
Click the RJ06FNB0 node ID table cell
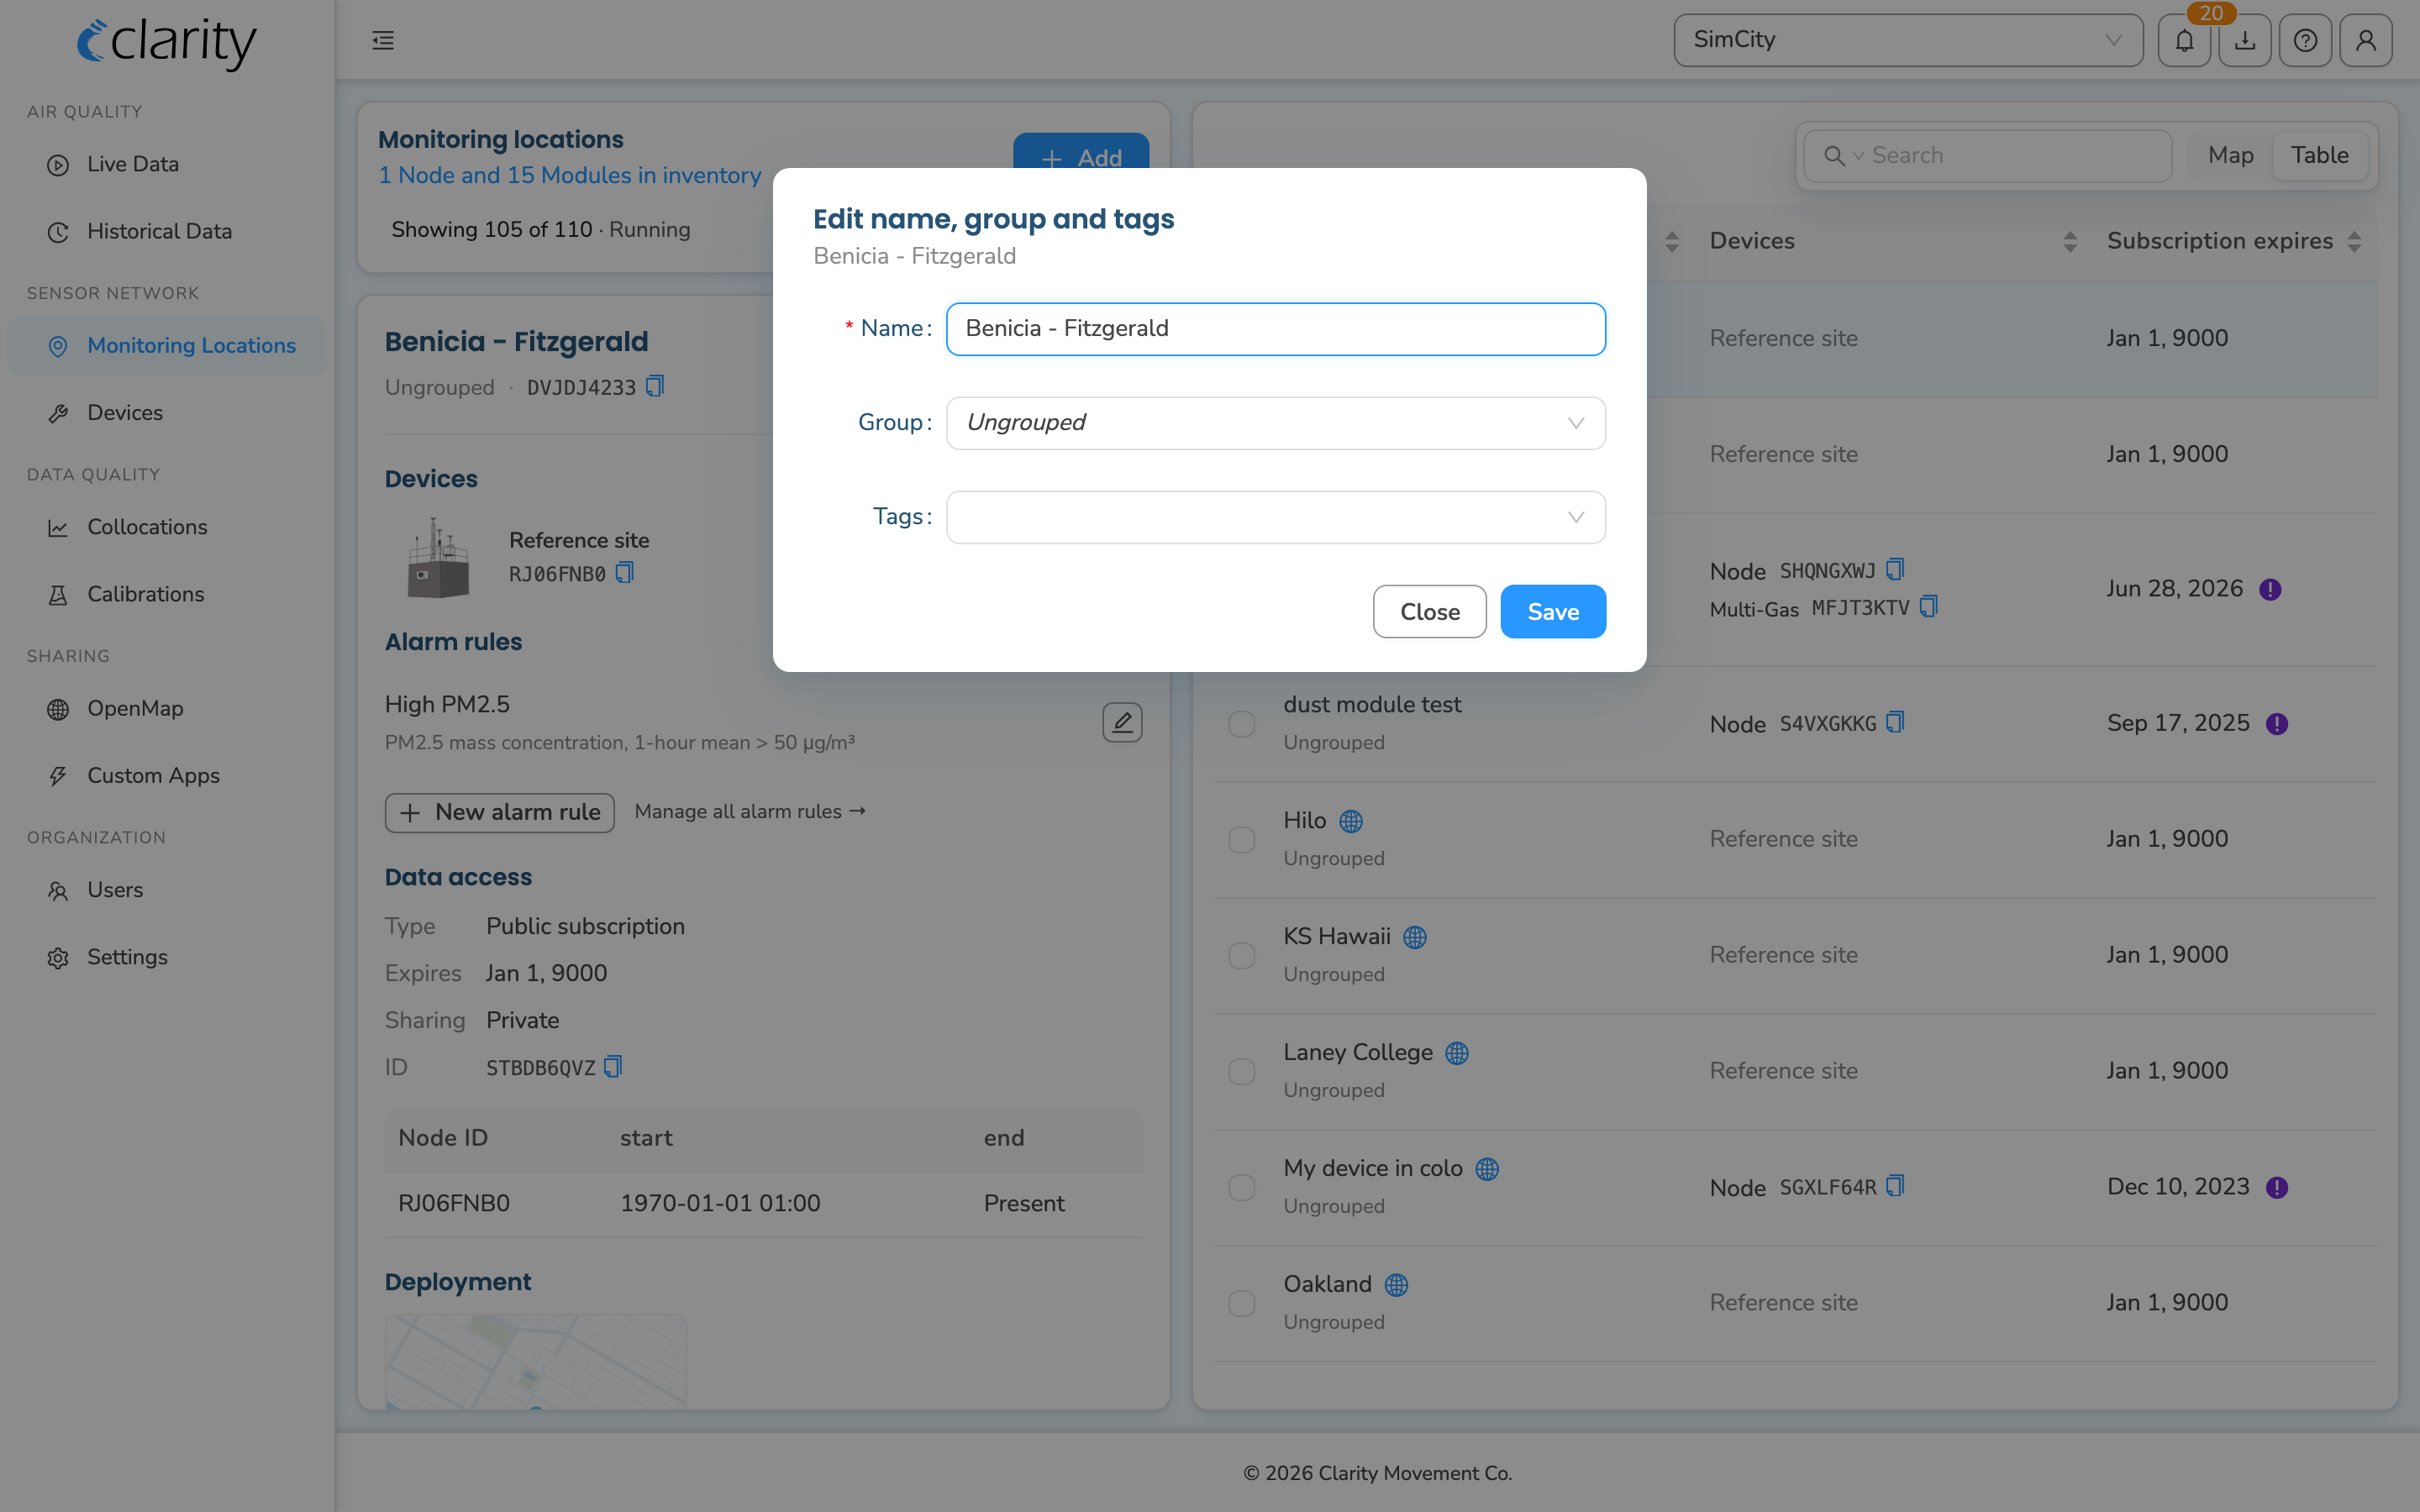(x=454, y=1203)
